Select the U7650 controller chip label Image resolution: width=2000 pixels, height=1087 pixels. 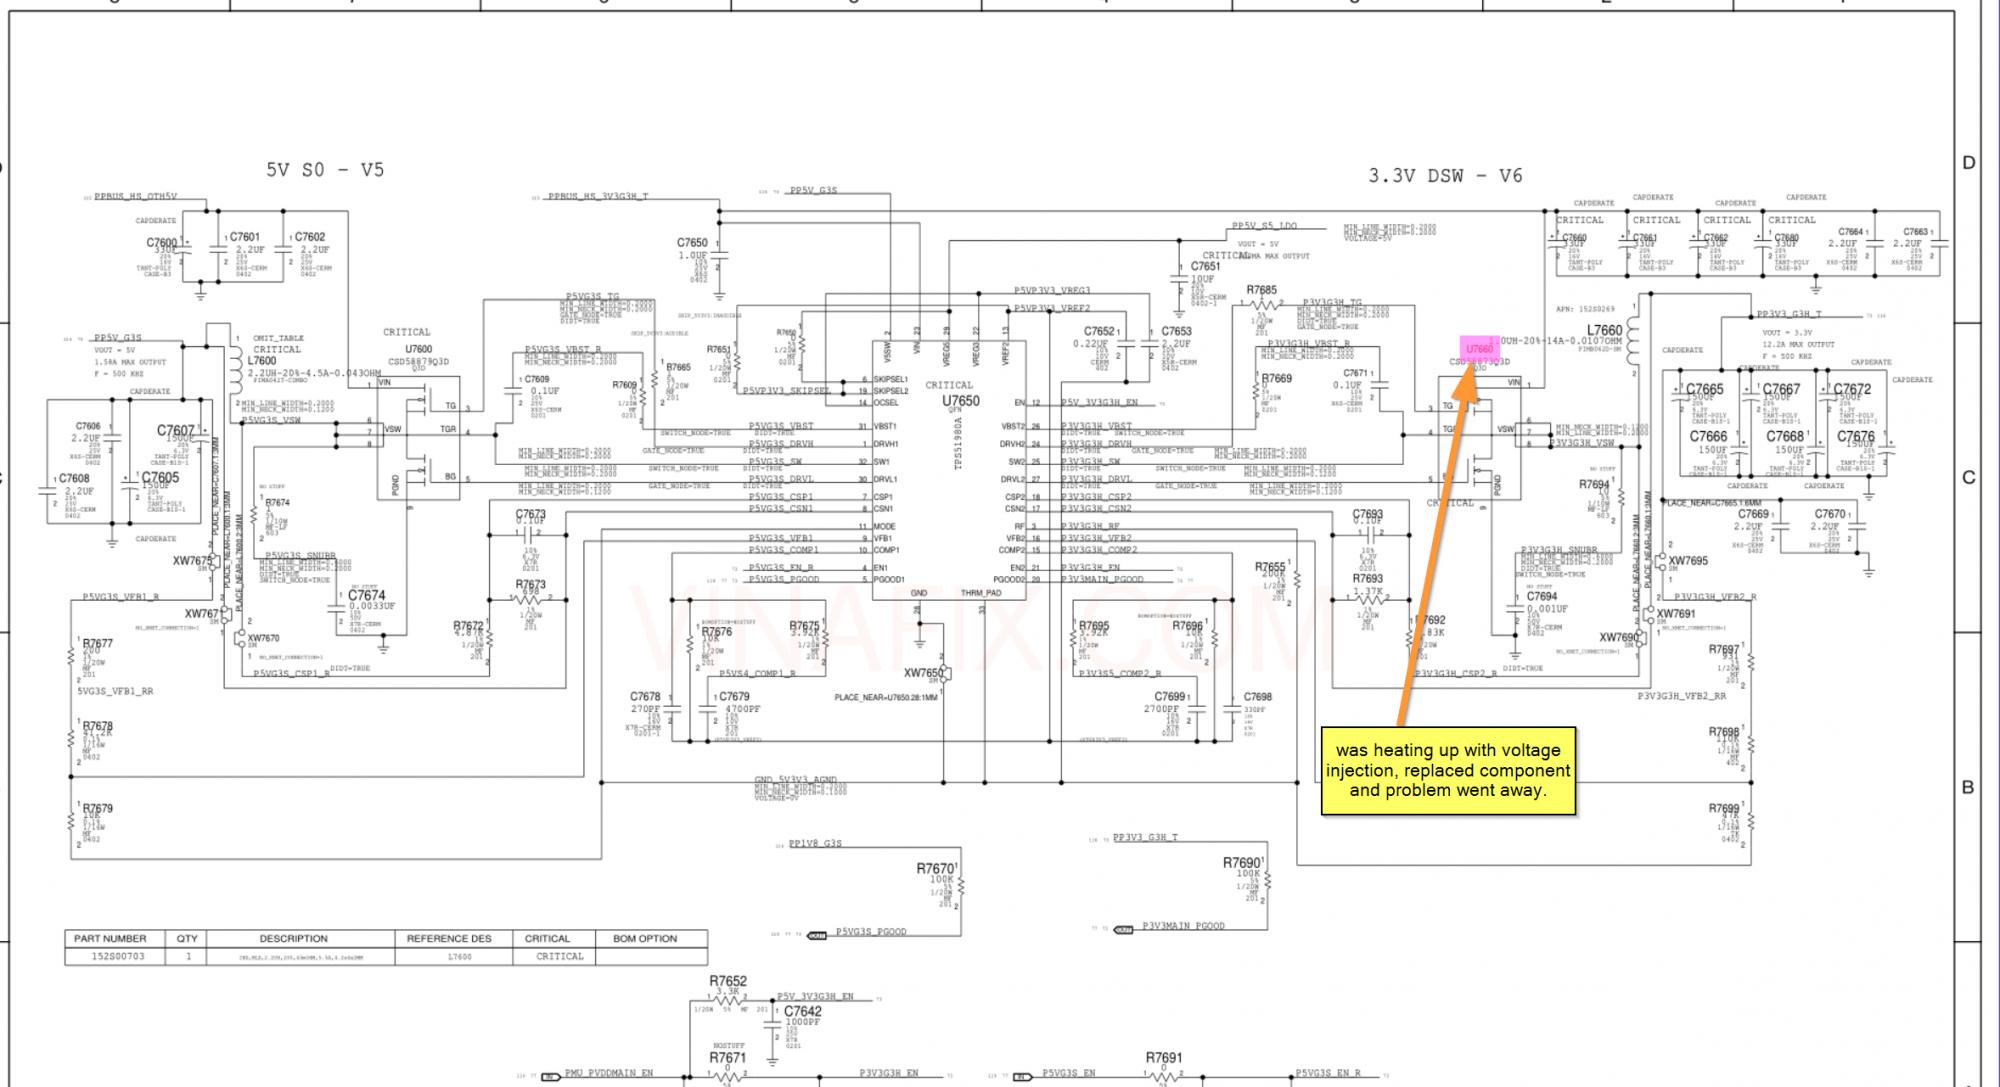(961, 401)
